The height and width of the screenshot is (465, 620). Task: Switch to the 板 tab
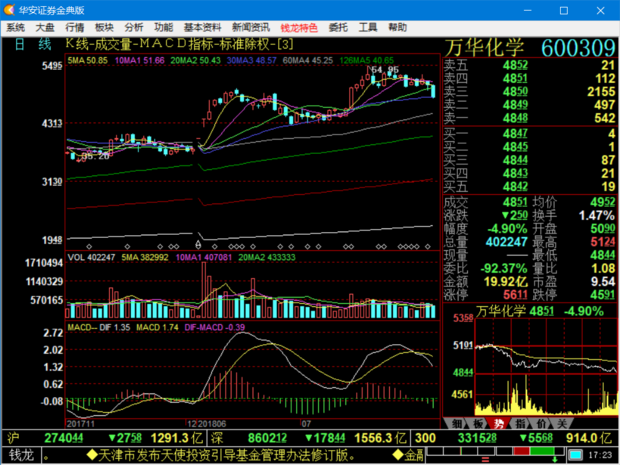(x=478, y=423)
